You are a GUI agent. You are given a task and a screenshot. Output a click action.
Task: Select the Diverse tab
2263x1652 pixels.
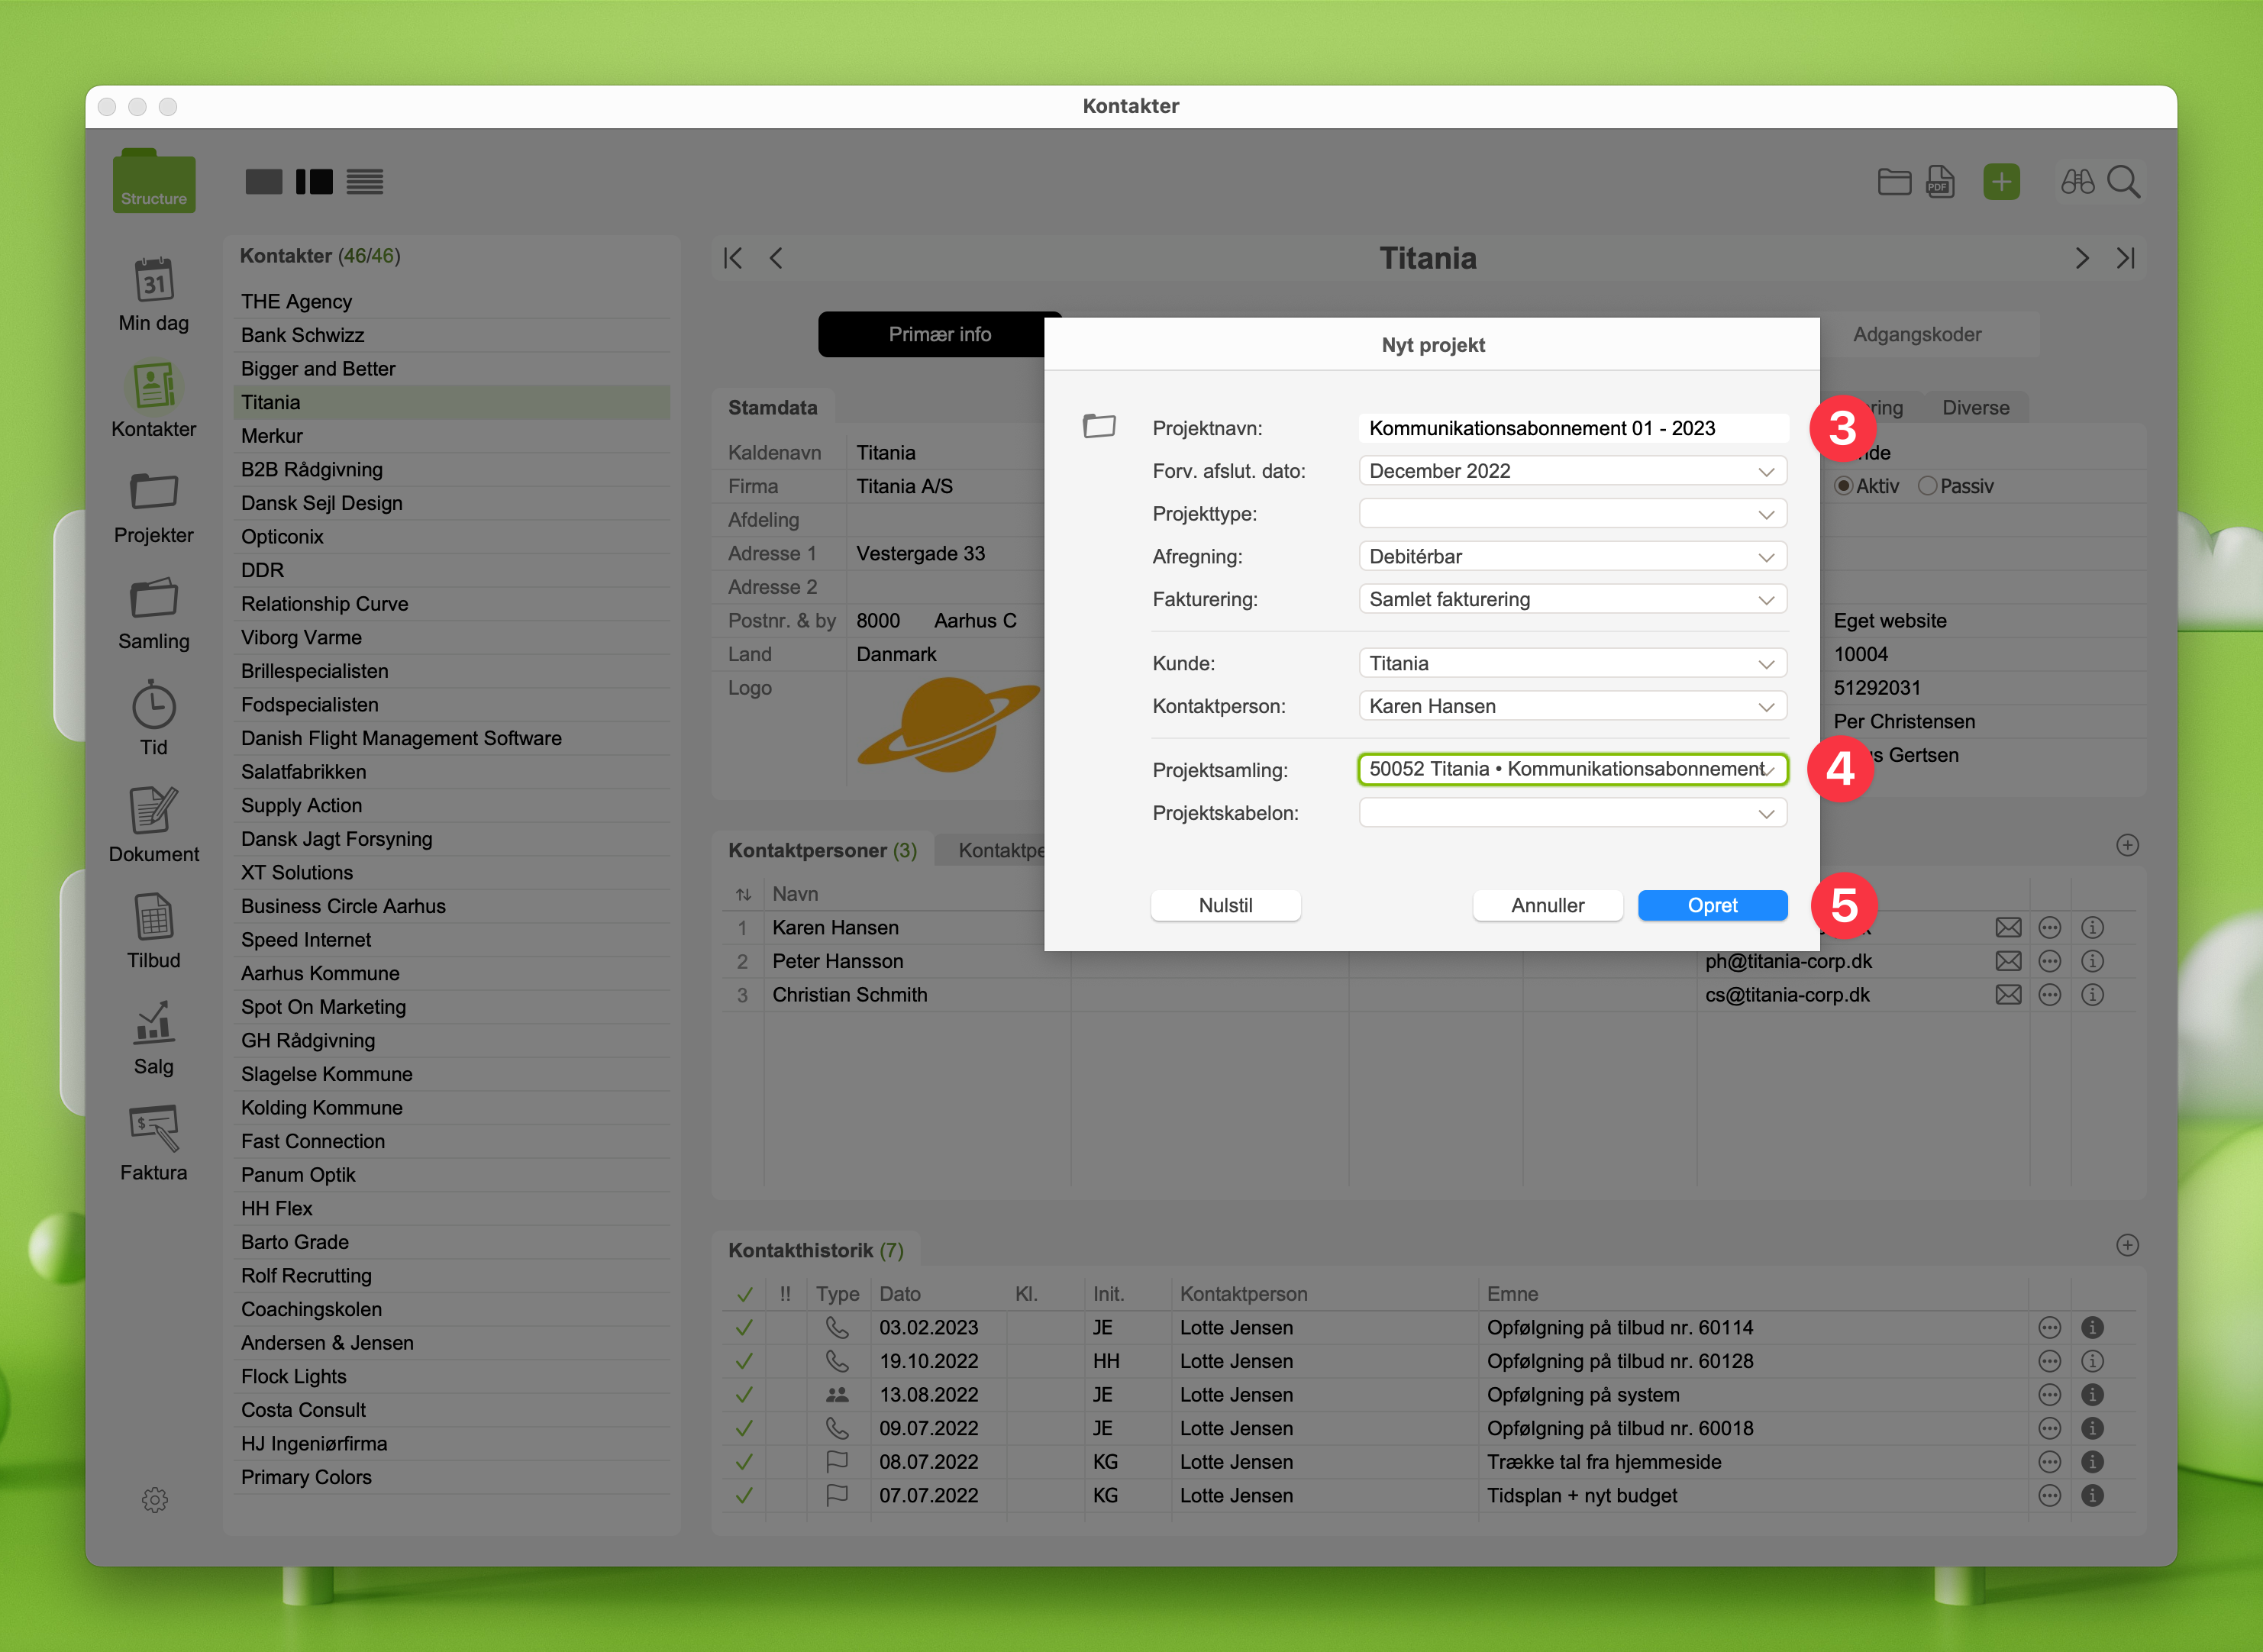[x=1975, y=408]
